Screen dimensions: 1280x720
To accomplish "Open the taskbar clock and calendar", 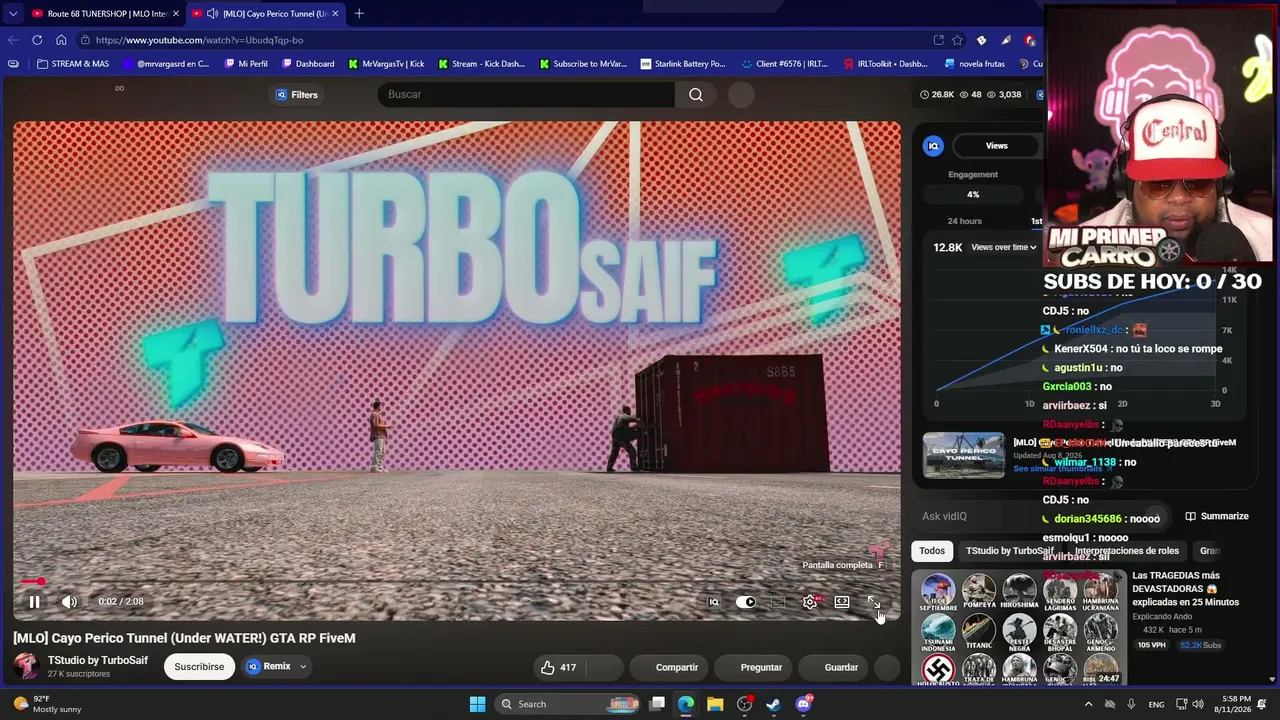I will coord(1236,704).
